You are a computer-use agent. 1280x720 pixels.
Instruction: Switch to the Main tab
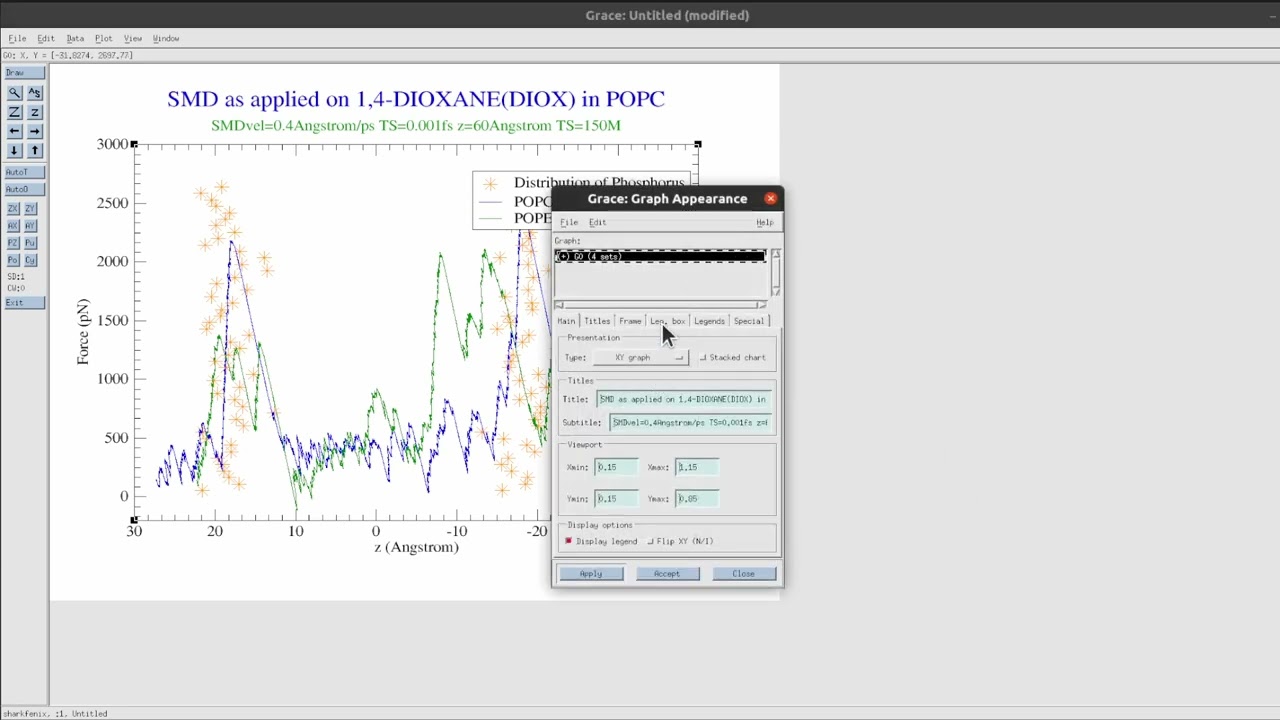pyautogui.click(x=566, y=321)
